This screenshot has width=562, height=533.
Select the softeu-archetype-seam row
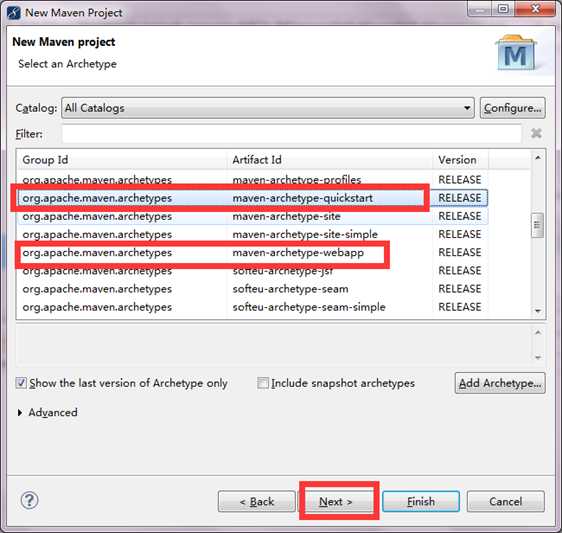click(253, 289)
